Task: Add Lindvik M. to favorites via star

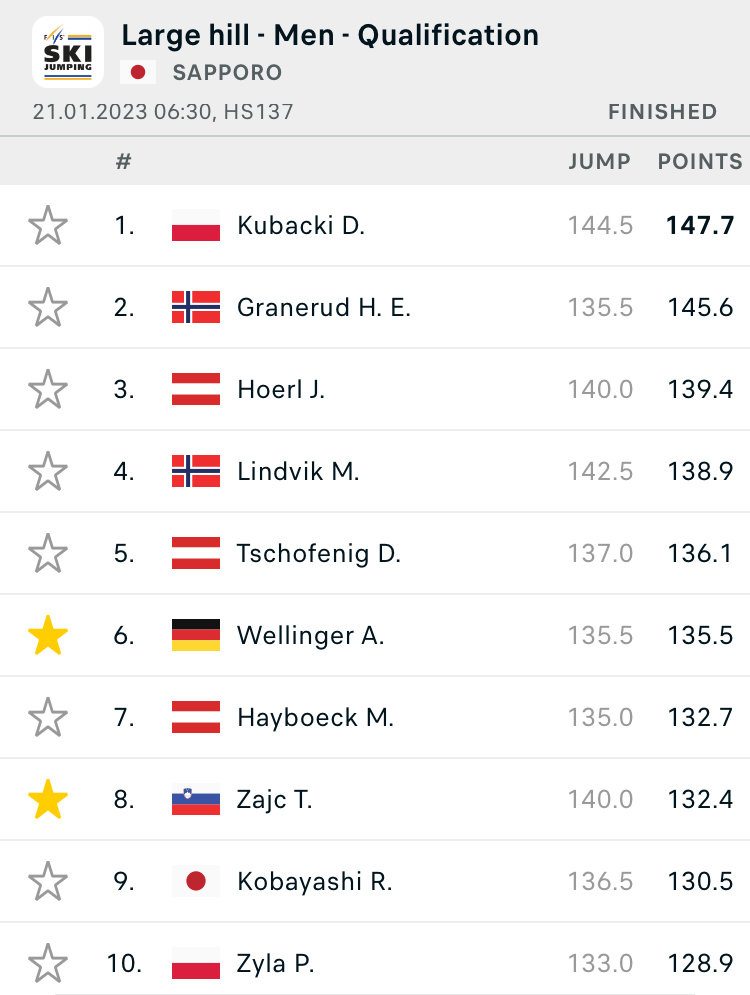Action: coord(48,471)
